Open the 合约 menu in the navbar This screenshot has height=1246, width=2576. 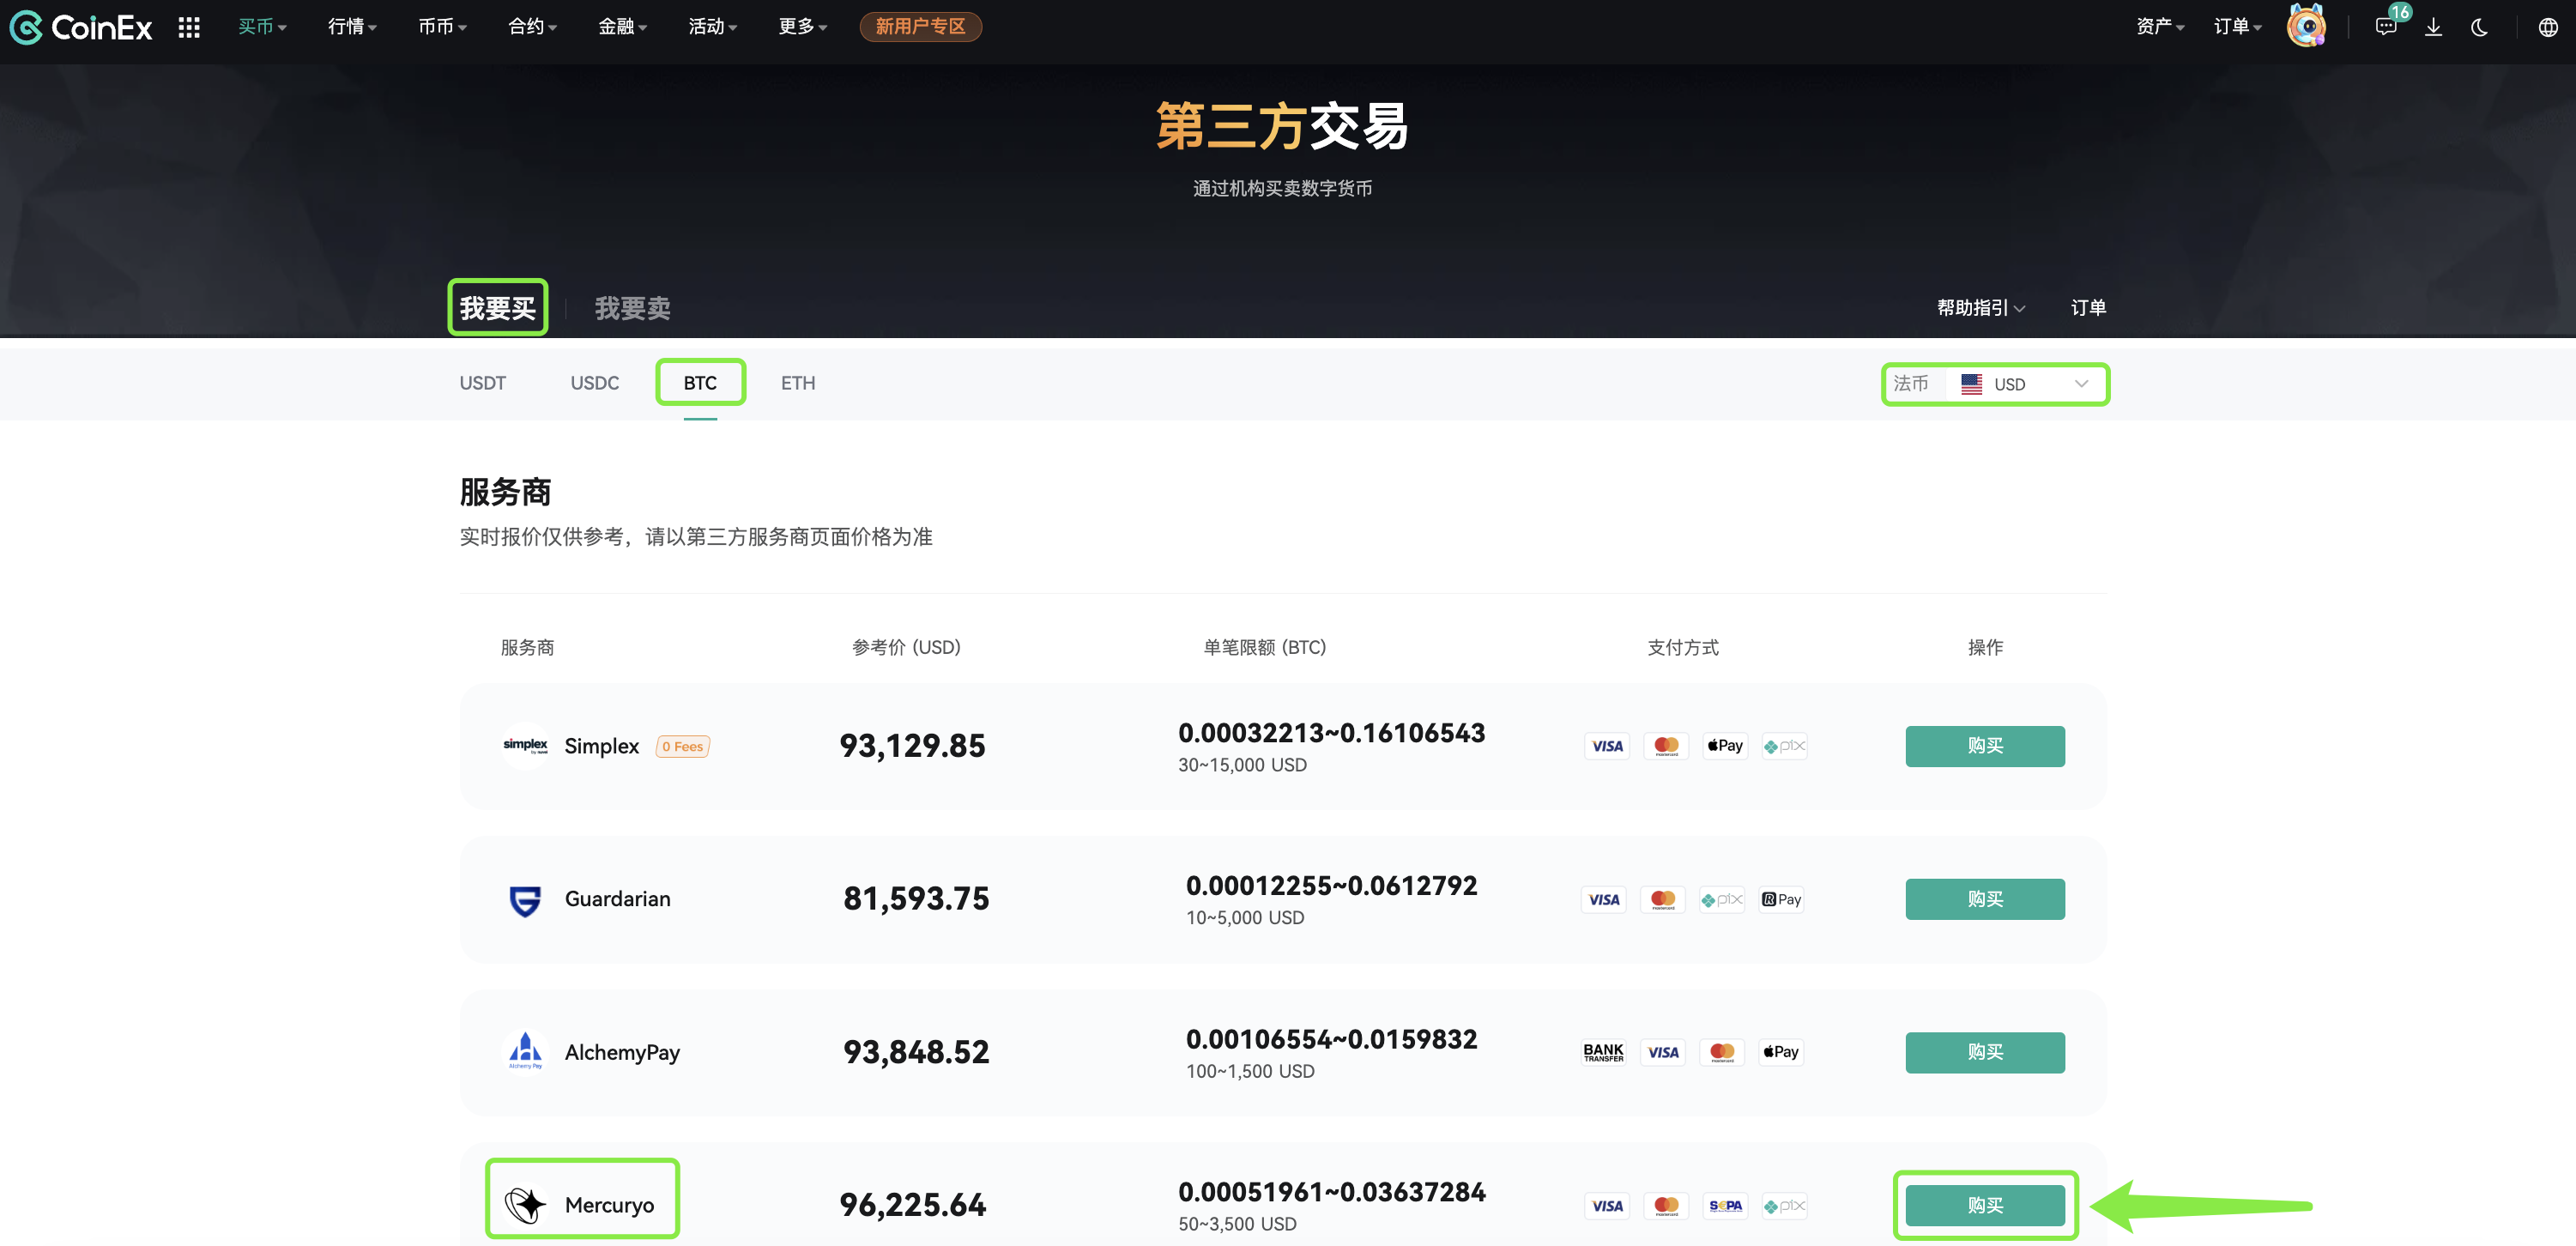click(529, 27)
